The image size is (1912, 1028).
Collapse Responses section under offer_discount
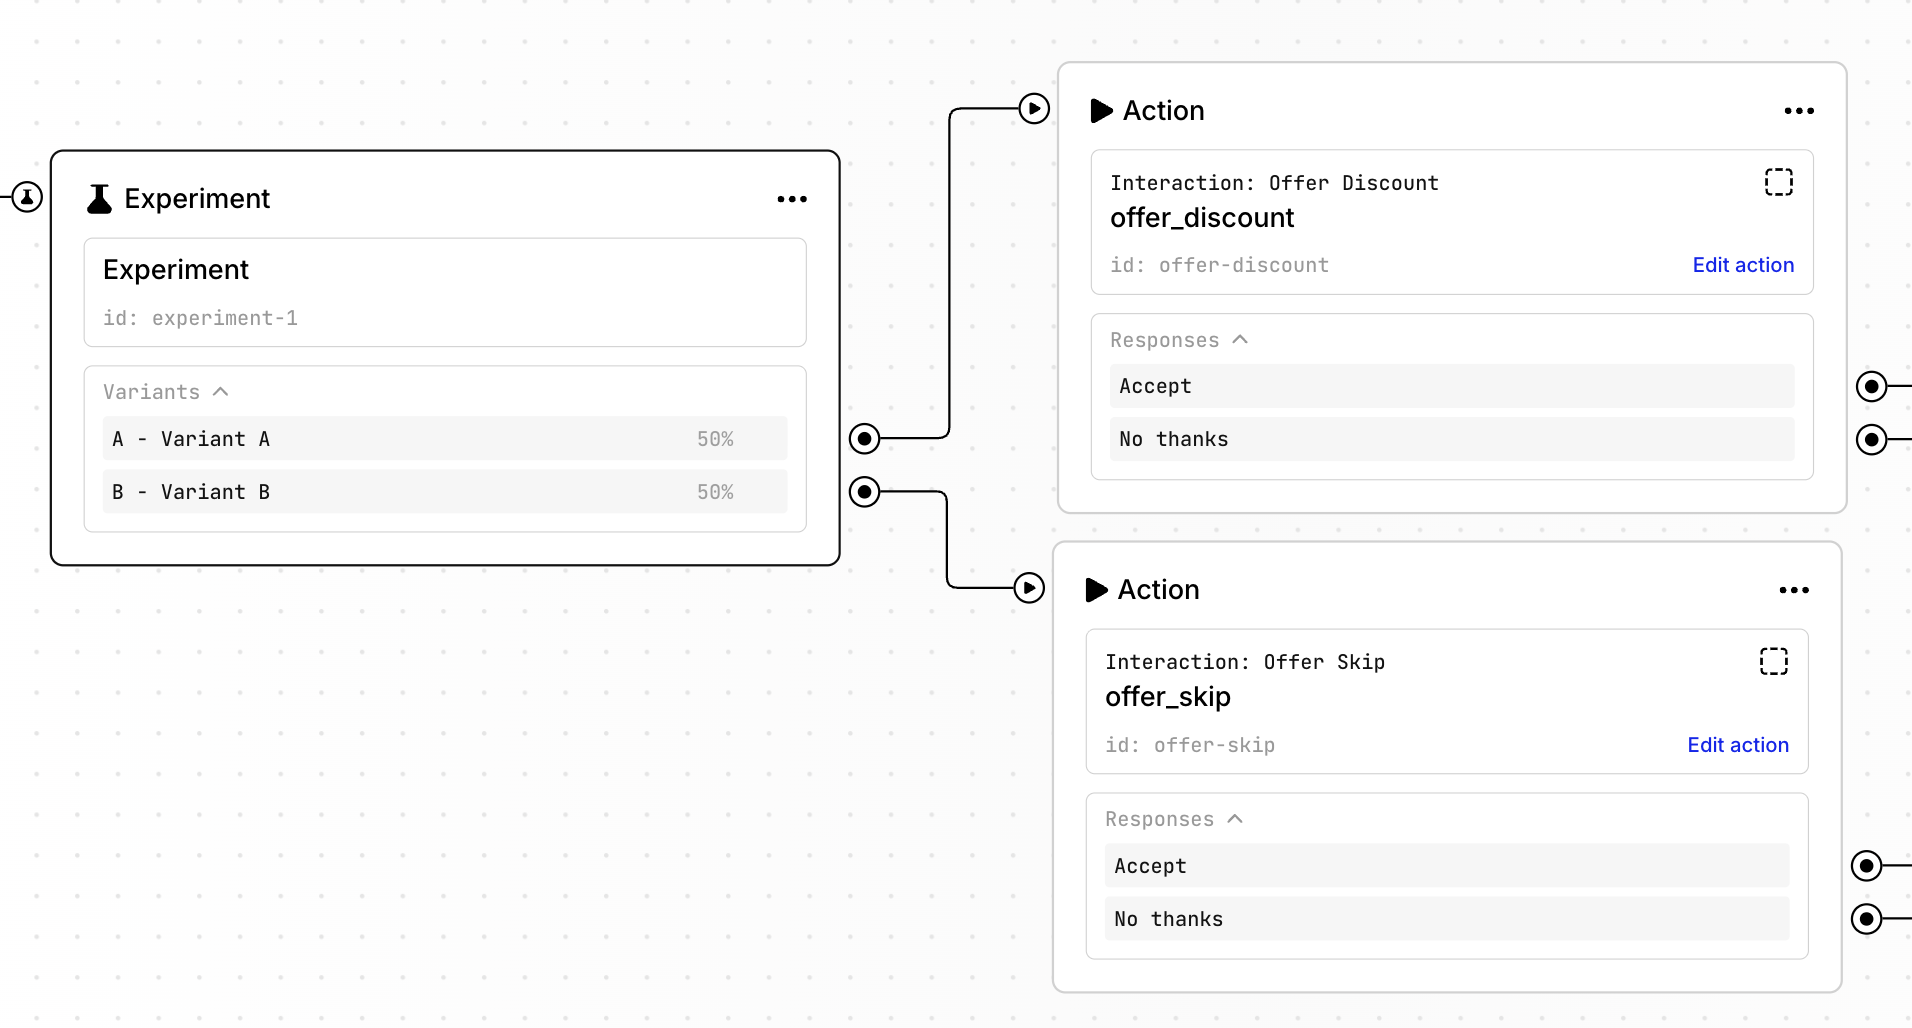[1240, 340]
